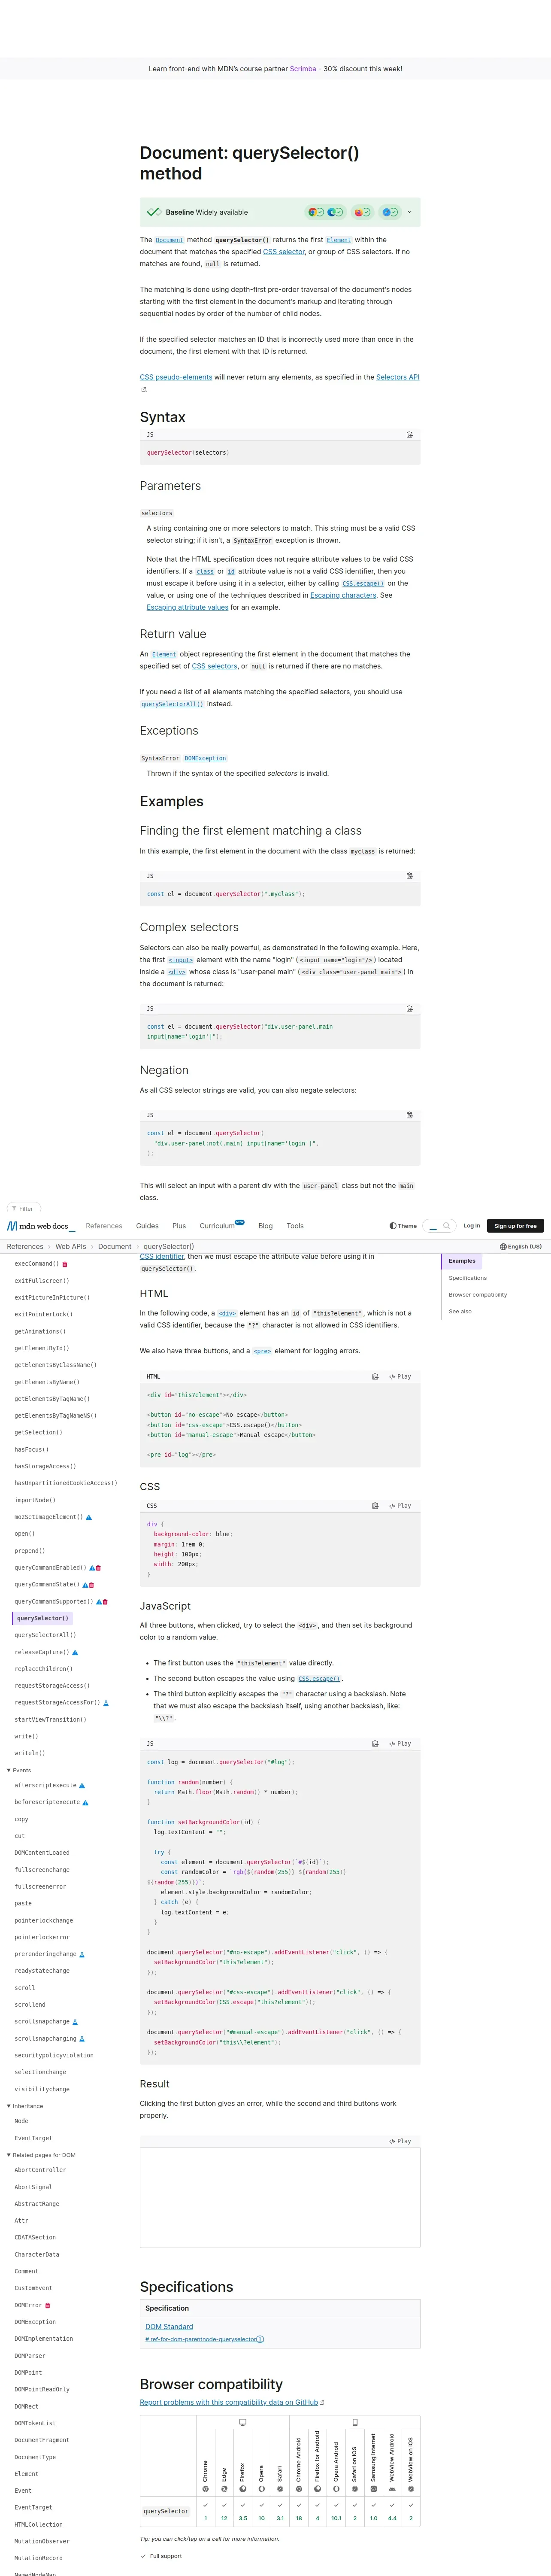551x2576 pixels.
Task: Collapse Related pages for DOM section
Action: [9, 2155]
